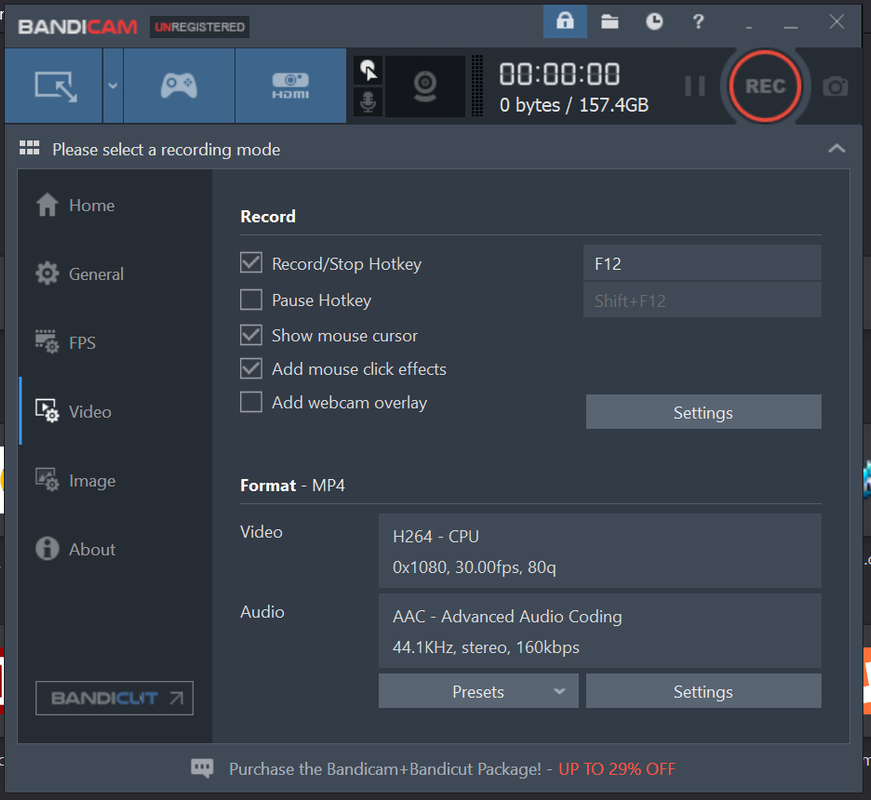Click the AAC audio format box
The height and width of the screenshot is (800, 871).
(600, 631)
